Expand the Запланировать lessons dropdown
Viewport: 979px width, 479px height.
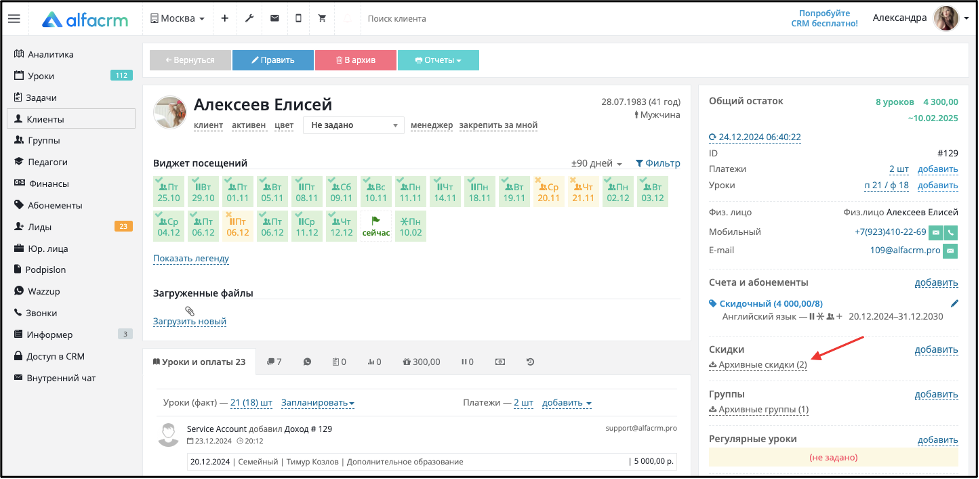click(x=318, y=403)
